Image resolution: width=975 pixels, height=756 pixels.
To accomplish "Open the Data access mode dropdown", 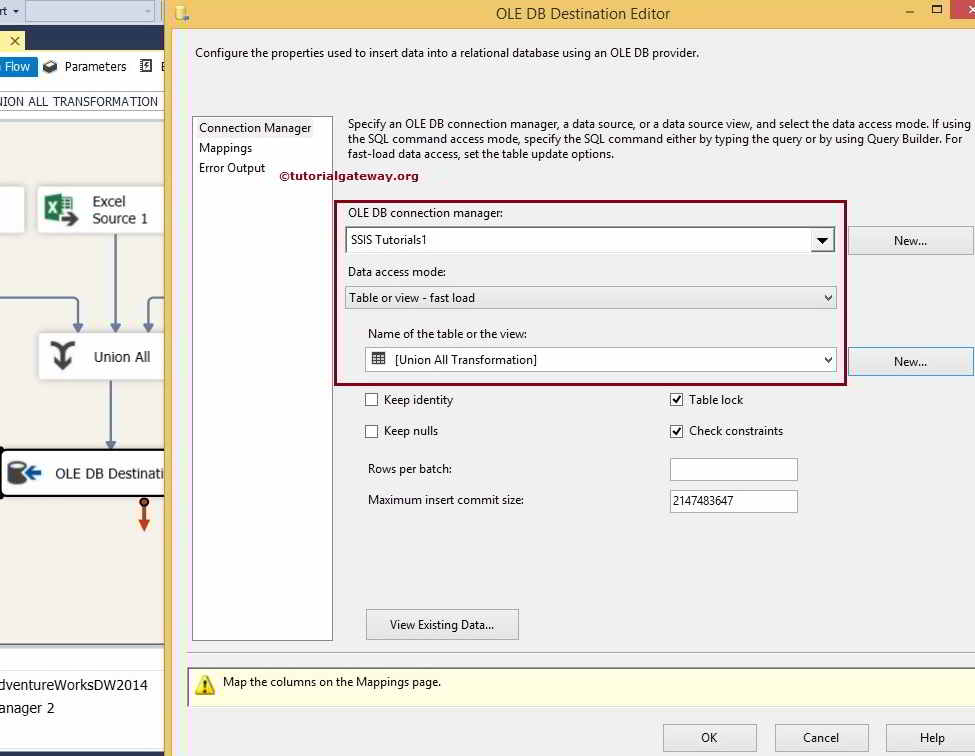I will click(827, 297).
